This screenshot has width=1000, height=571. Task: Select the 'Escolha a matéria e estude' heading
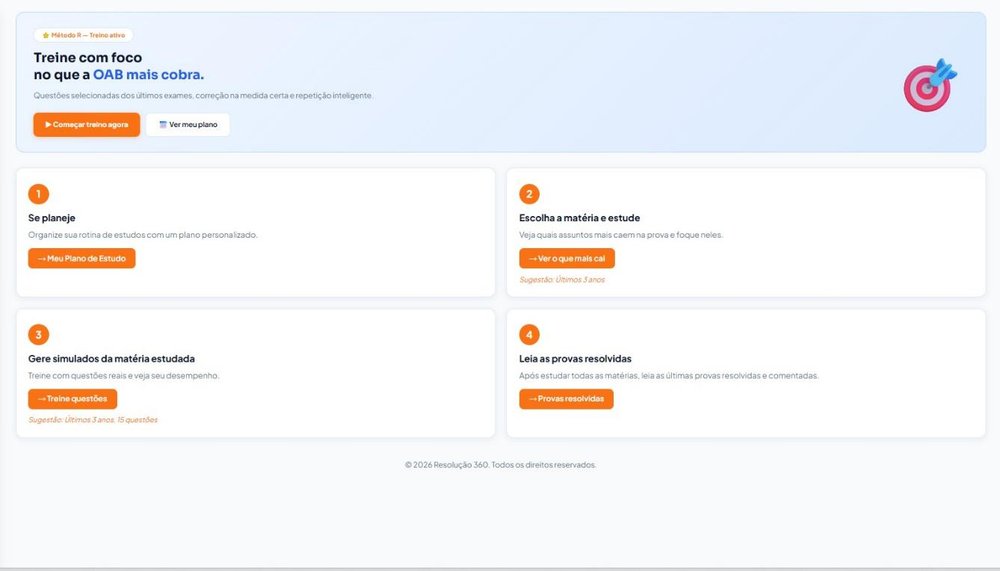pos(579,217)
